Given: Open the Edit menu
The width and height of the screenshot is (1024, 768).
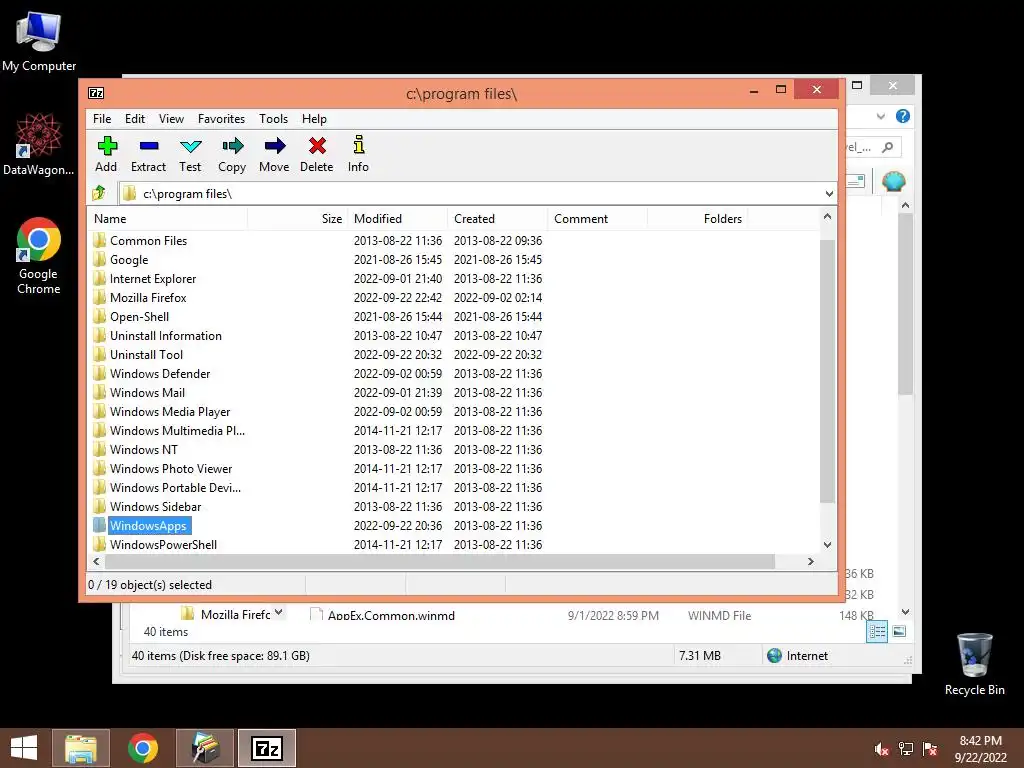Looking at the screenshot, I should 135,119.
